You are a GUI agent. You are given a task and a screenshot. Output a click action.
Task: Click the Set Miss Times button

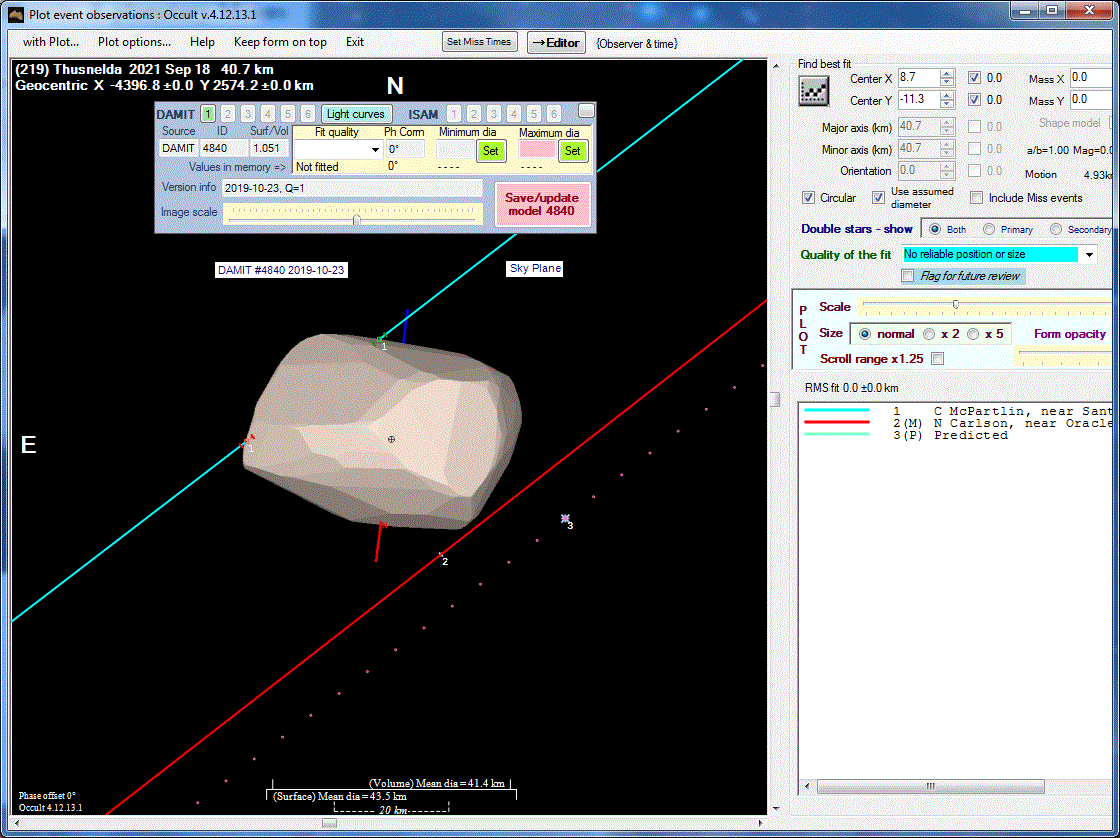(479, 42)
